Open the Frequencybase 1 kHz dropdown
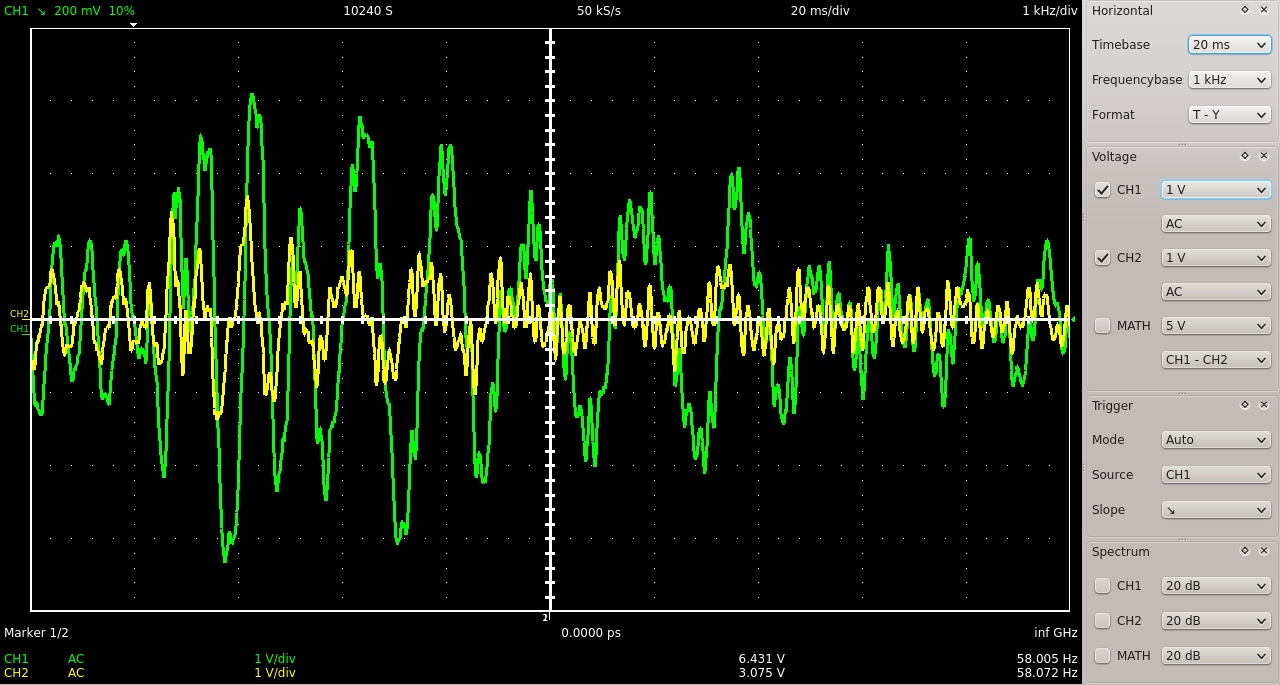 click(x=1229, y=80)
